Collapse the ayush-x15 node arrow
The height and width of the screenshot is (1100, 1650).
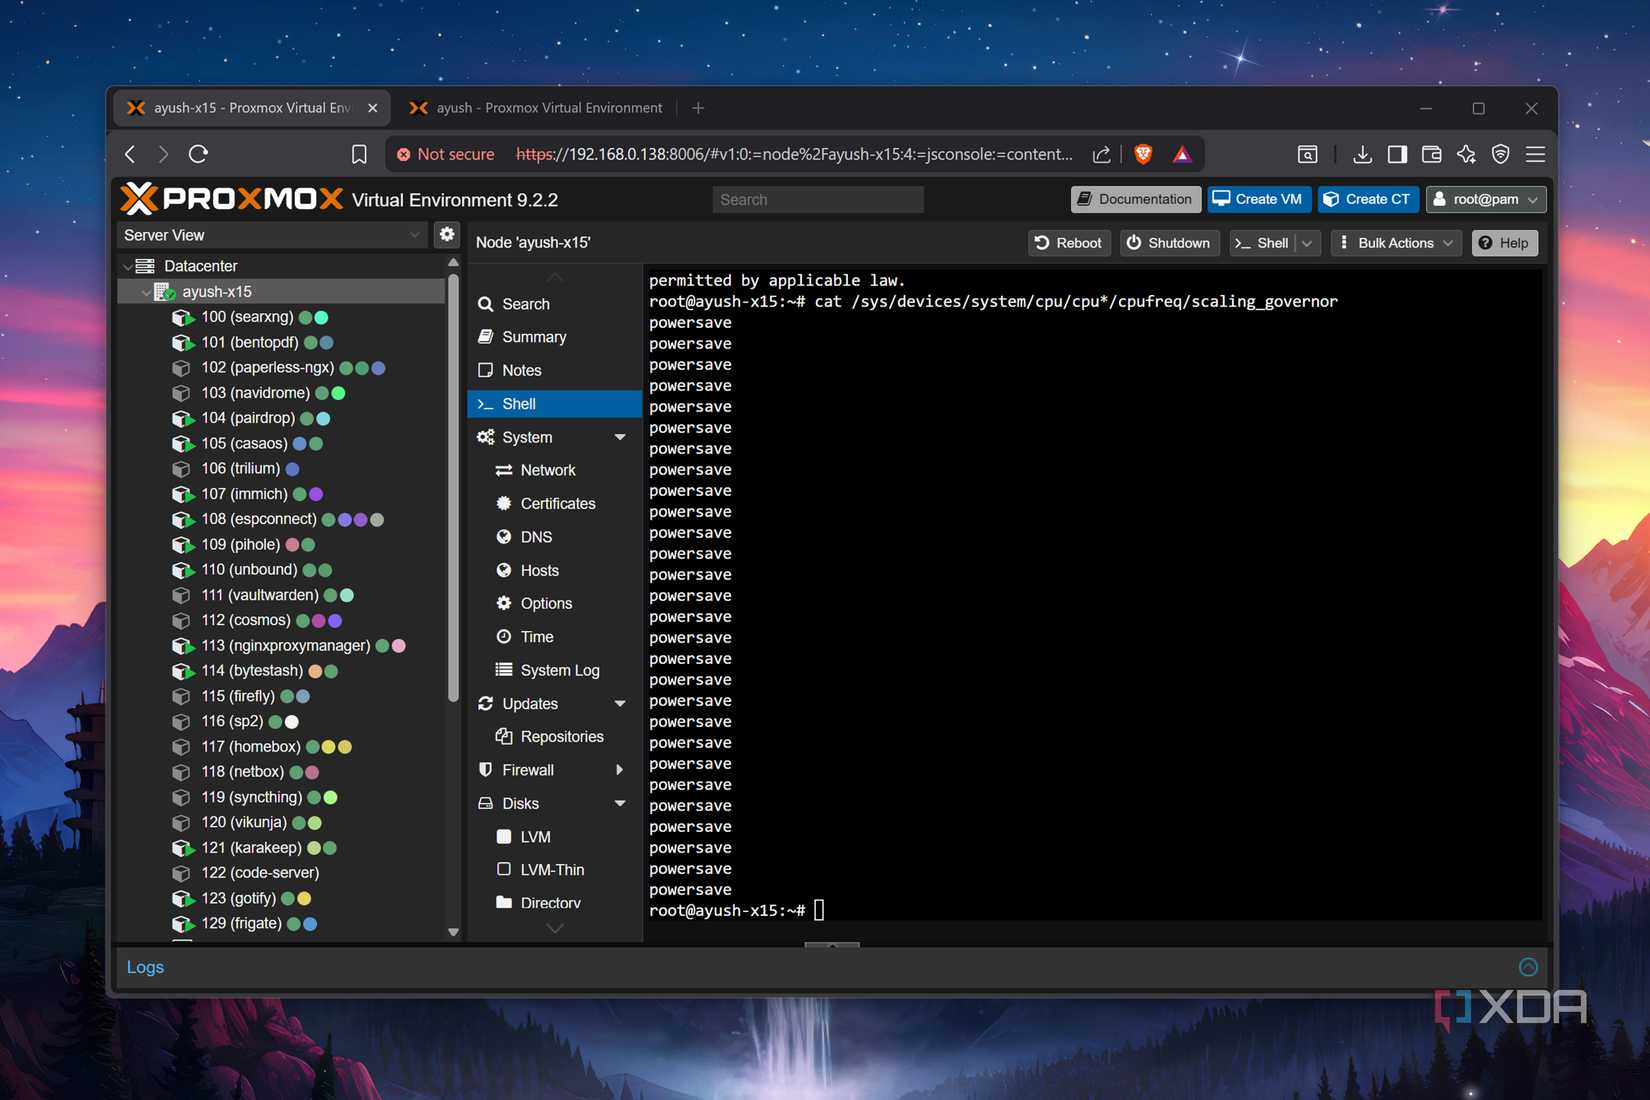146,292
